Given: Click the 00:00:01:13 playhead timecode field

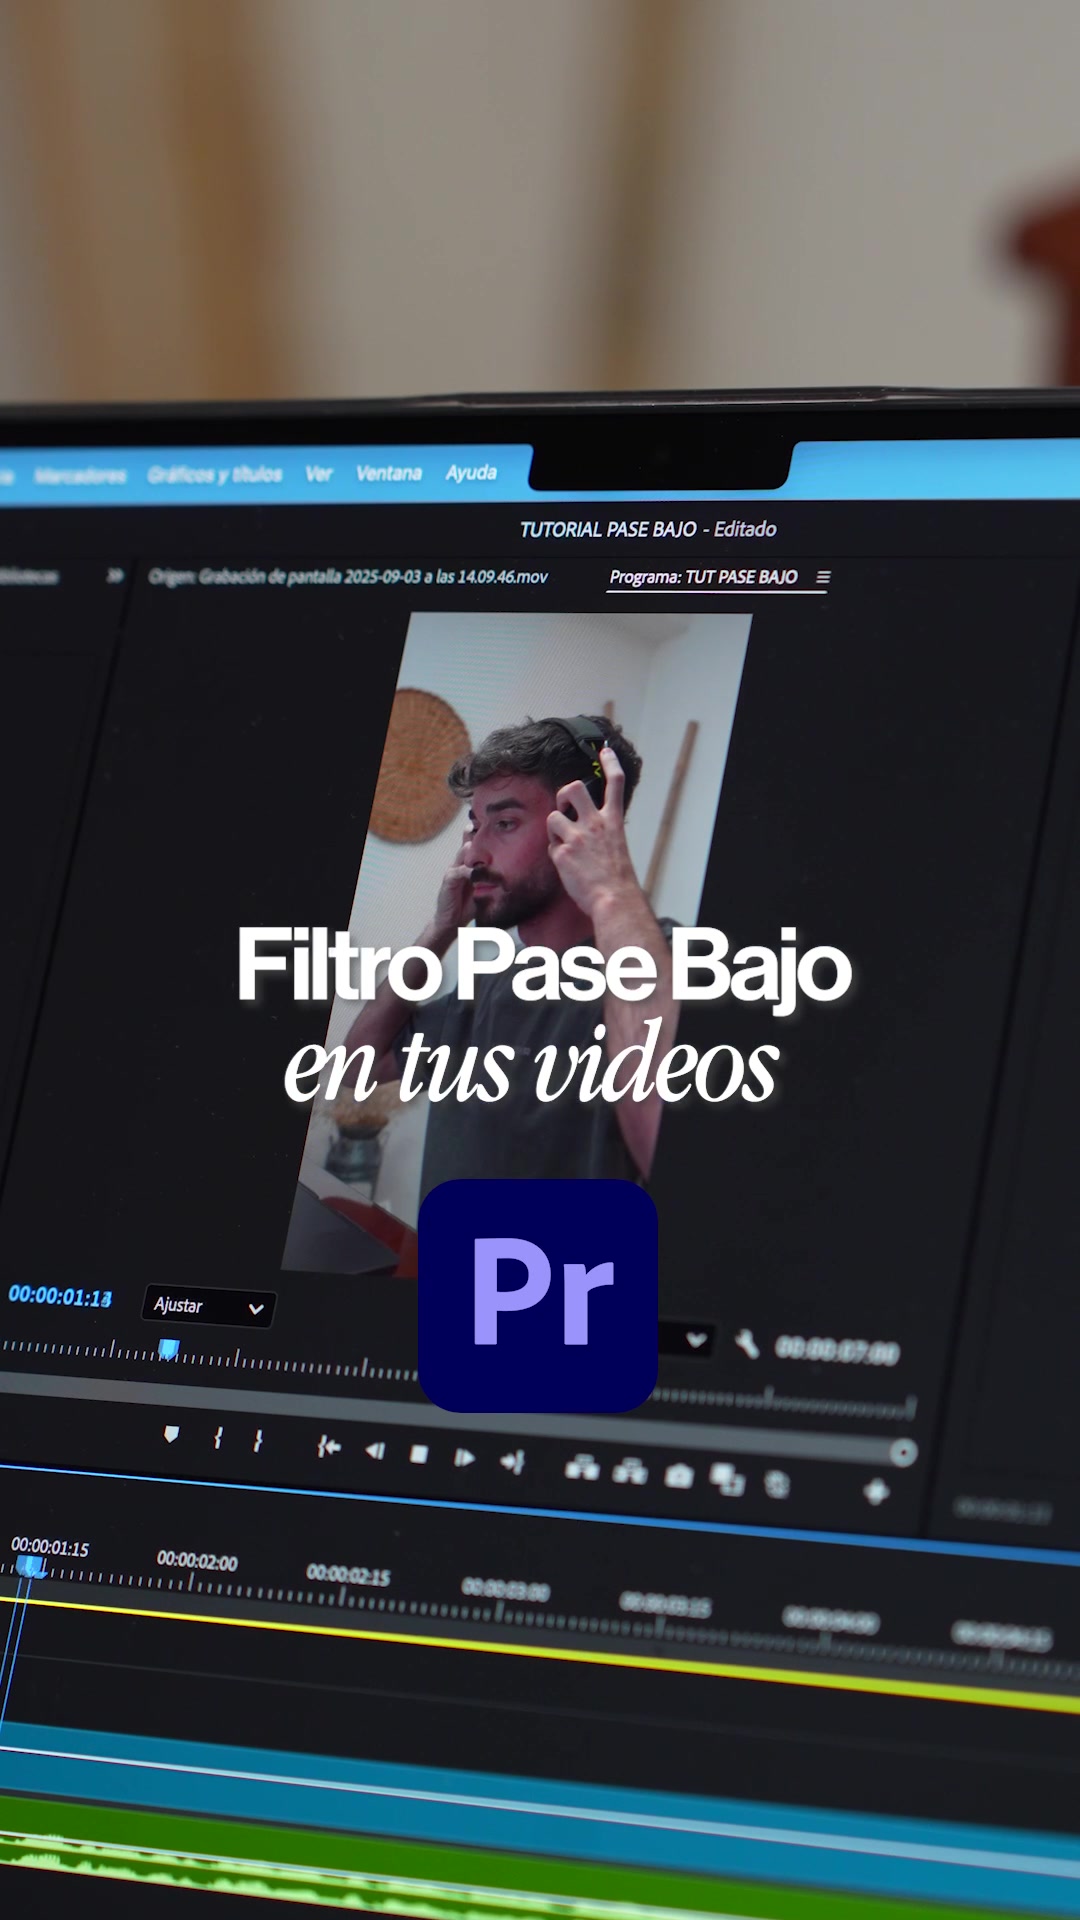Looking at the screenshot, I should 60,1296.
